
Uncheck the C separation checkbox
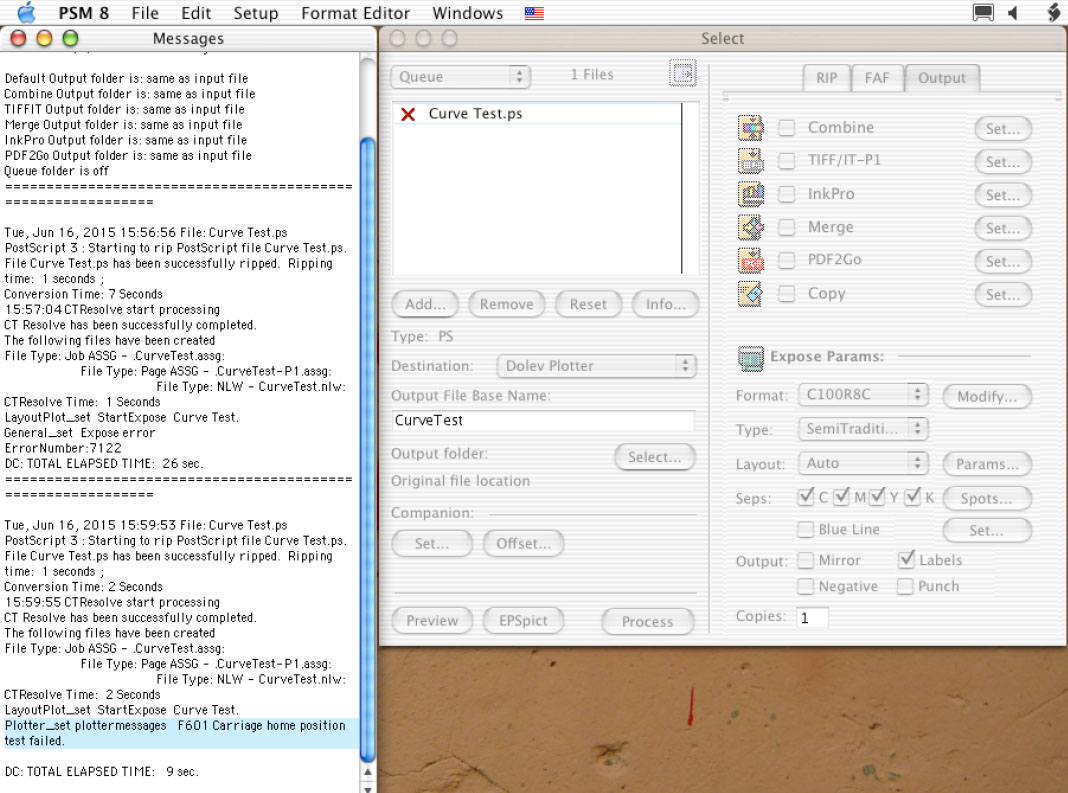click(x=806, y=497)
